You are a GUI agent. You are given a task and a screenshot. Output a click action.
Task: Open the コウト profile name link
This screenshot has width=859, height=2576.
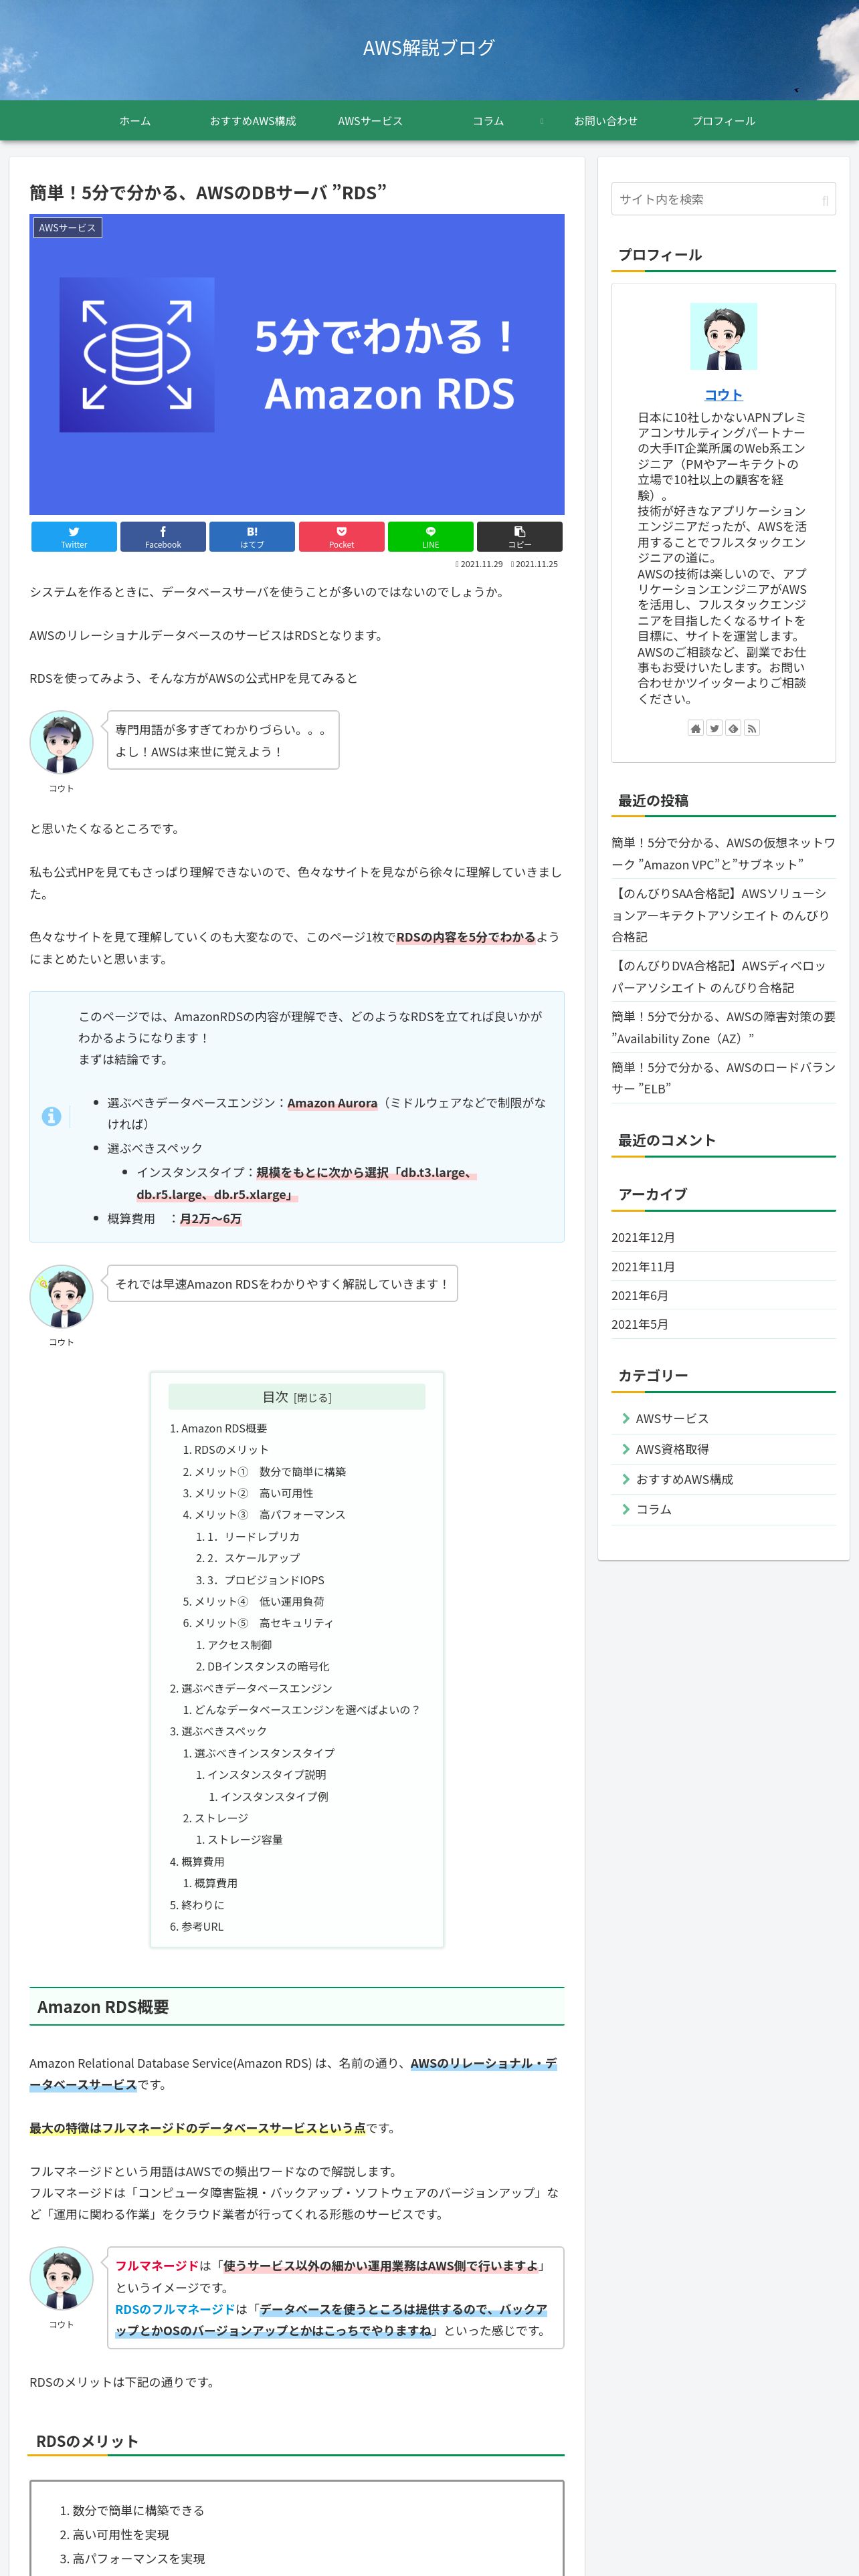coord(724,394)
